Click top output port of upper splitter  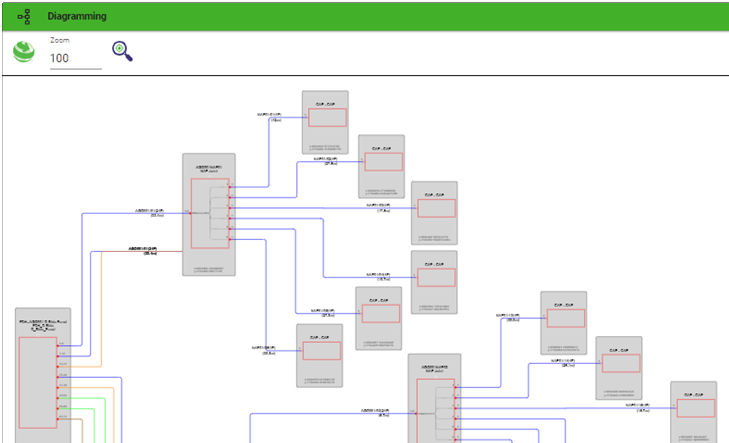(x=230, y=187)
